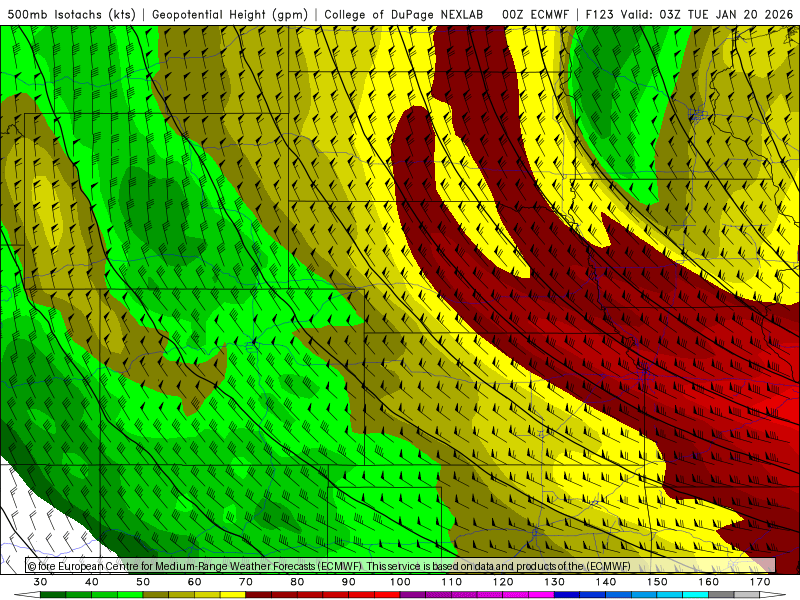Click the legend value 40
The image size is (800, 600).
[x=92, y=582]
